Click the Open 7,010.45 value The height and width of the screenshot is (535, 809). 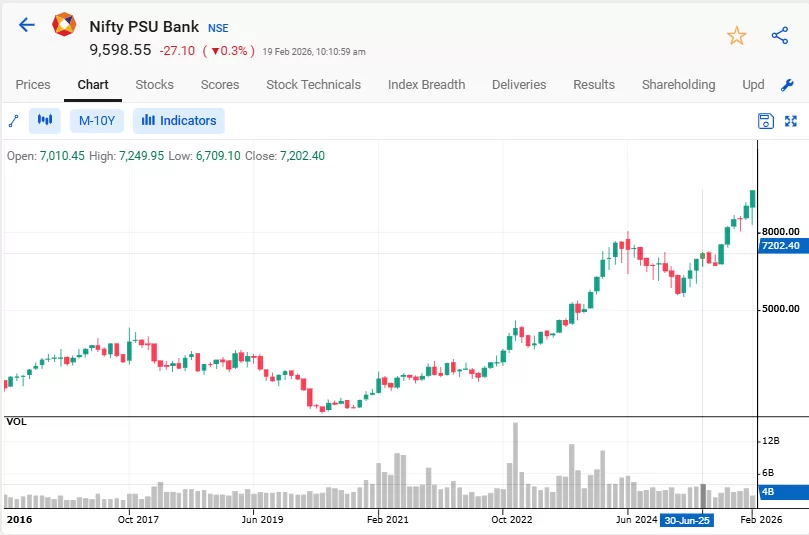pyautogui.click(x=62, y=156)
